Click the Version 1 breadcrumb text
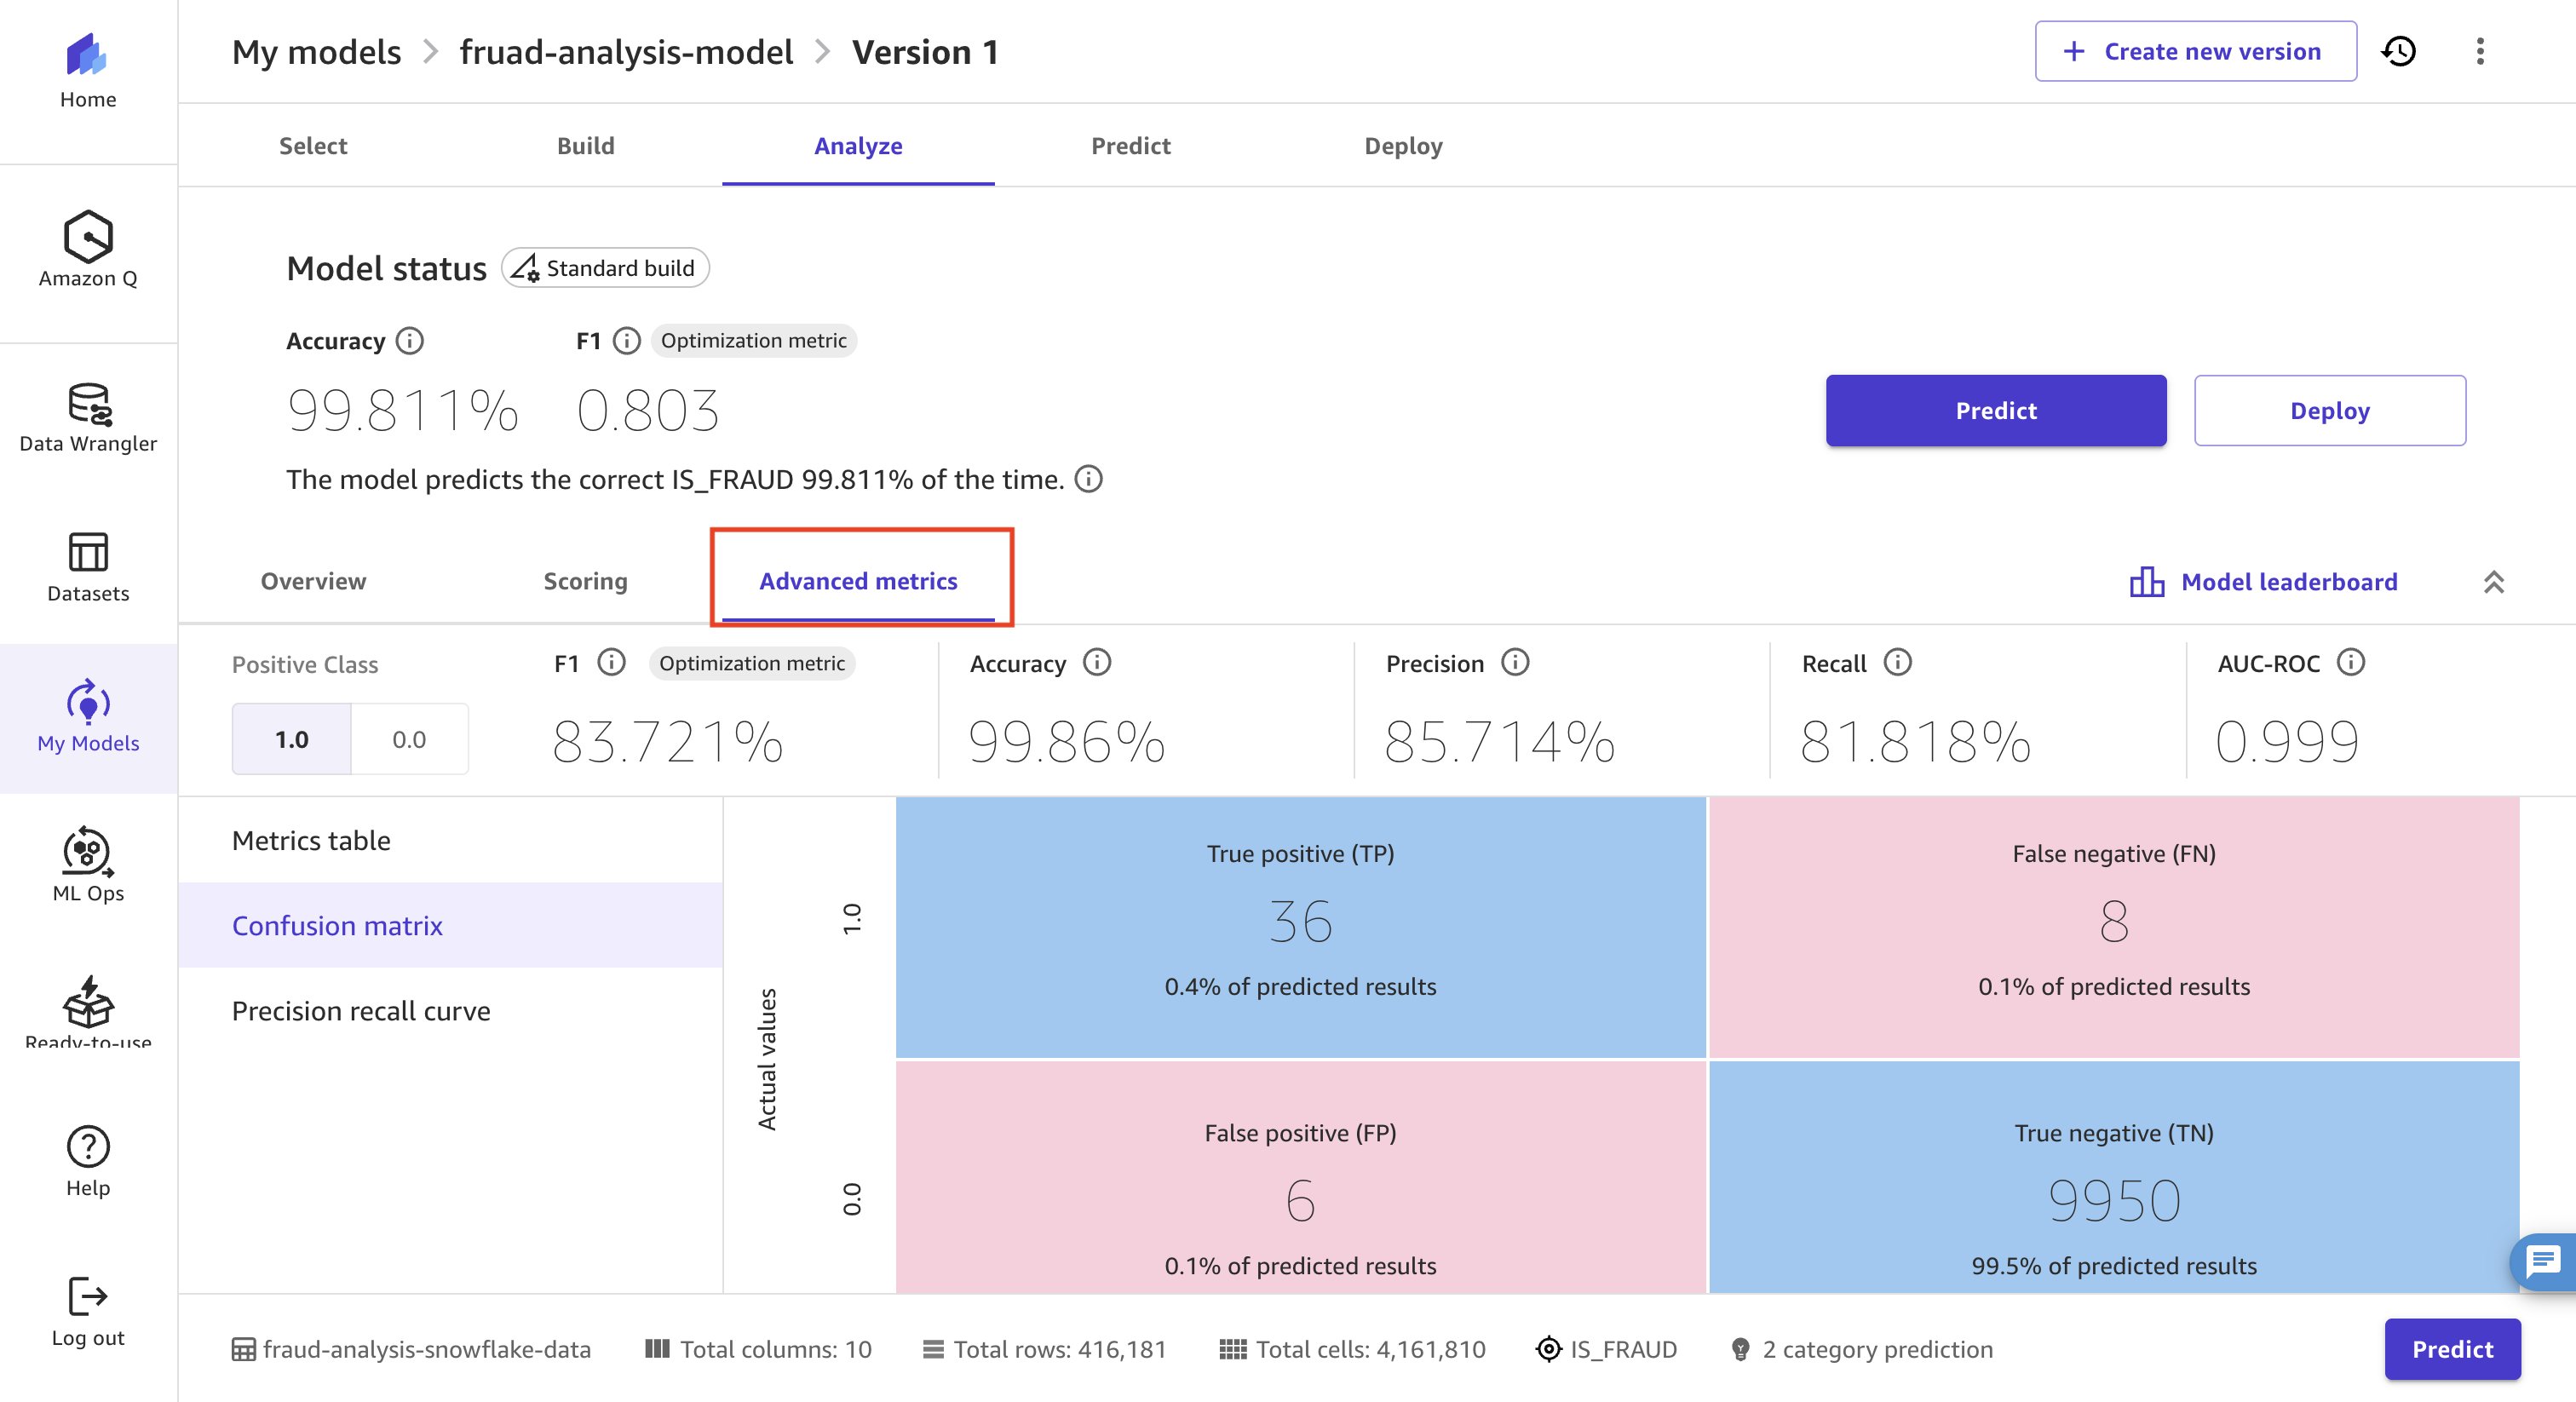 [x=925, y=51]
